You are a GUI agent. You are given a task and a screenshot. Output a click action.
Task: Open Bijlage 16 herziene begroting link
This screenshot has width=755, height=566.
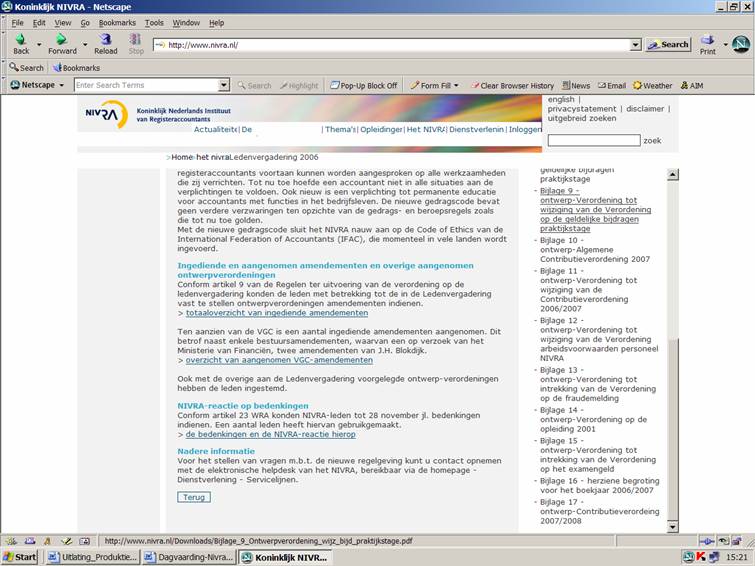tap(599, 486)
